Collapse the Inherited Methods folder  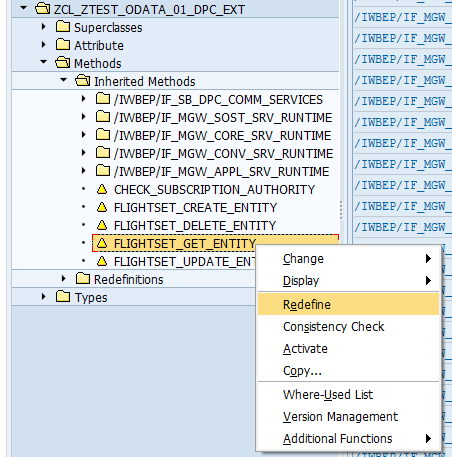tap(63, 80)
